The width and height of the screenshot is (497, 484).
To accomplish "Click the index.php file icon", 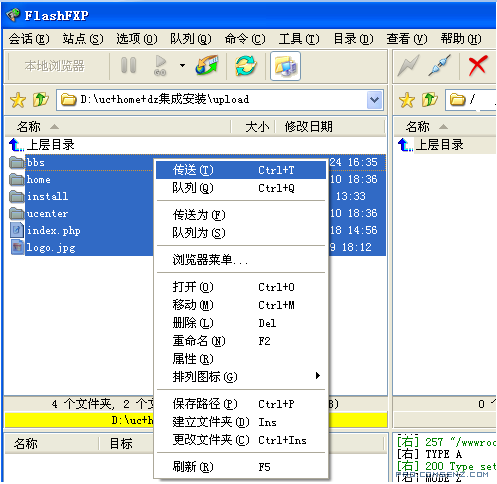I will pos(17,230).
